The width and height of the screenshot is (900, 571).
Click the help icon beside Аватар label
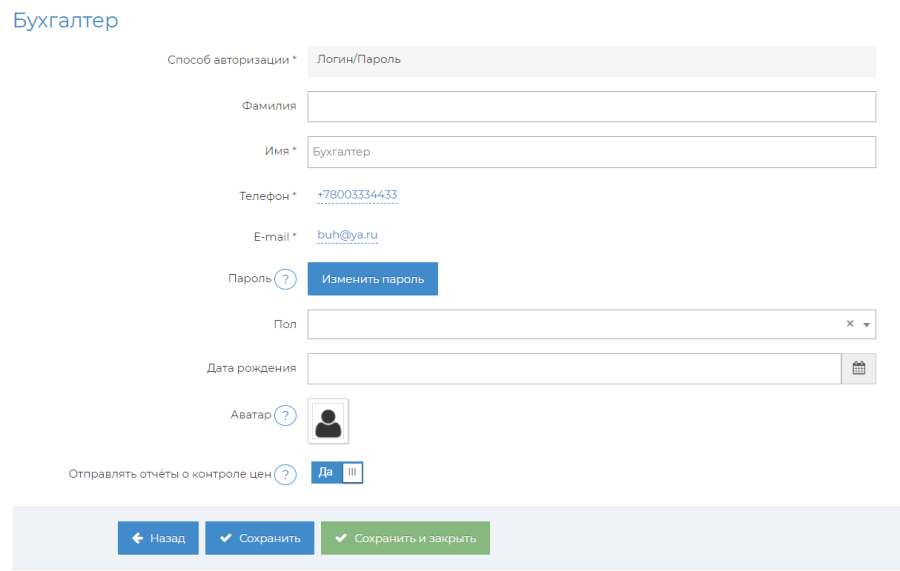coord(285,415)
